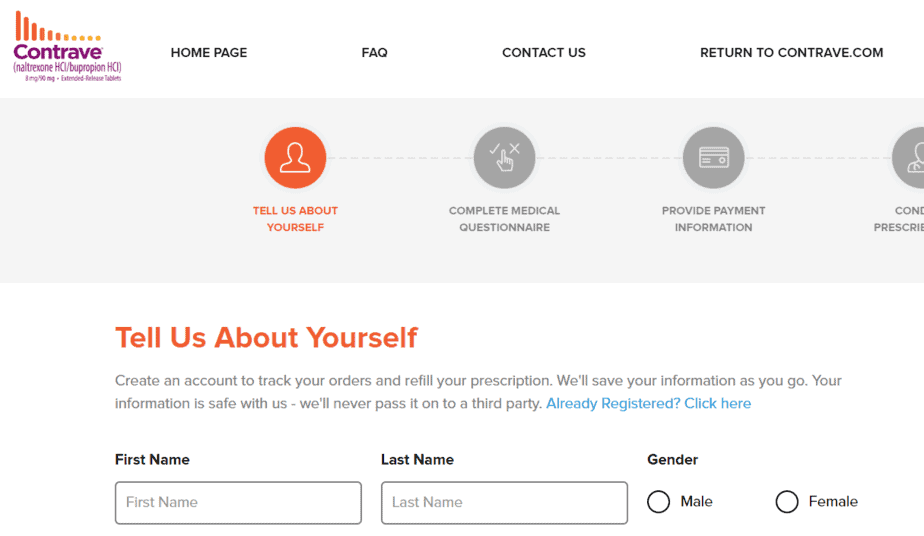Select the Male gender option

[659, 502]
